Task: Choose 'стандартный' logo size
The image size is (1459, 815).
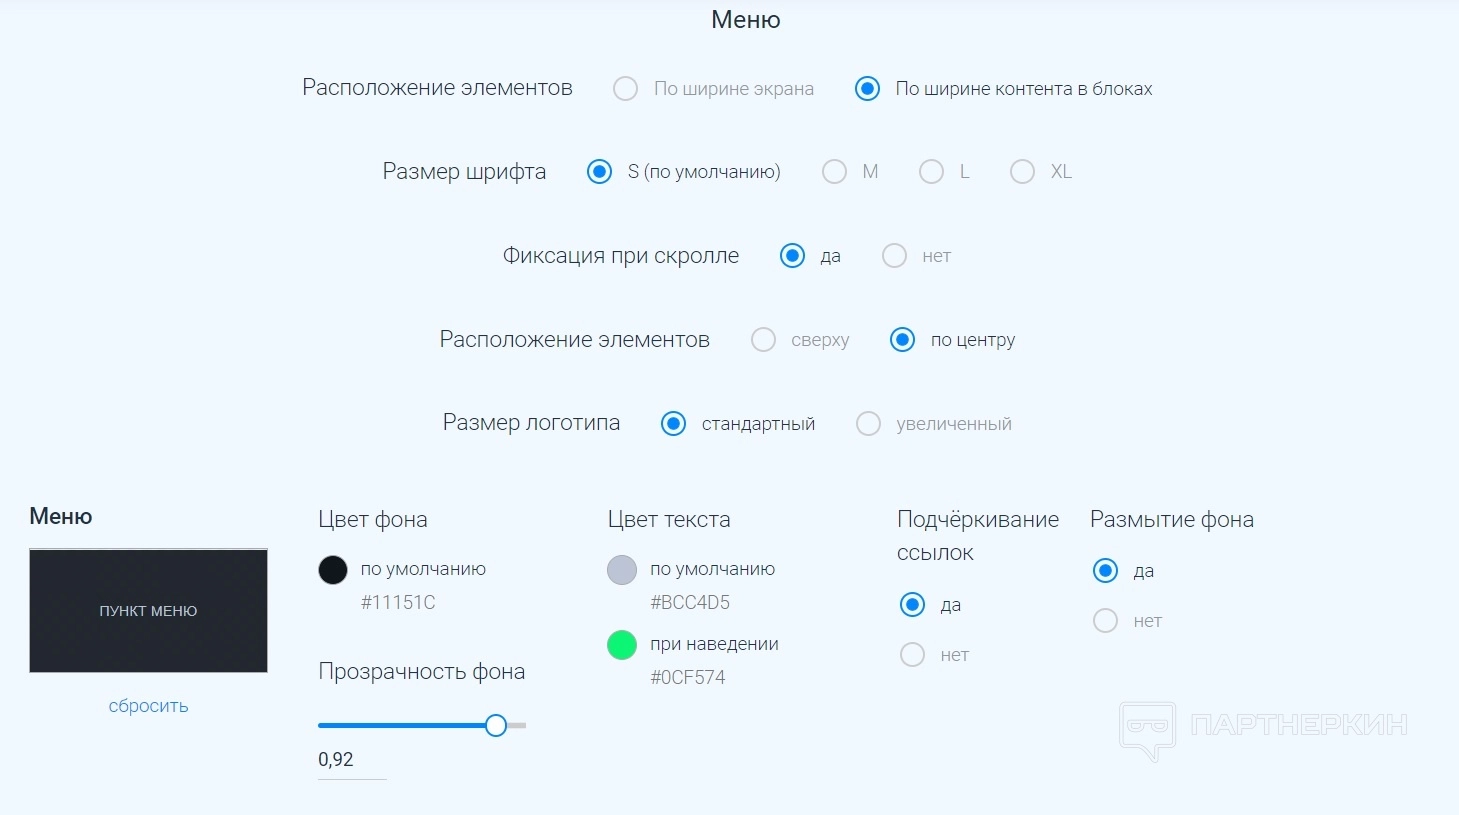Action: [674, 424]
